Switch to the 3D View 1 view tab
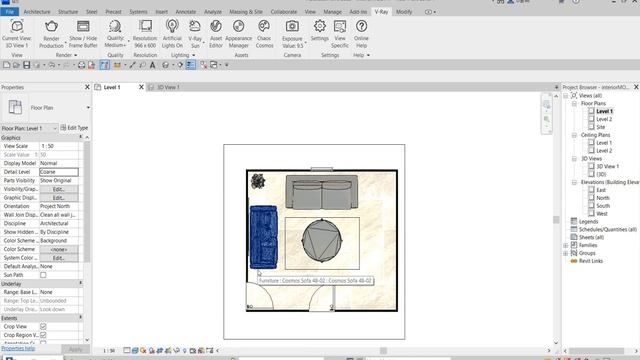The width and height of the screenshot is (640, 360). click(168, 87)
